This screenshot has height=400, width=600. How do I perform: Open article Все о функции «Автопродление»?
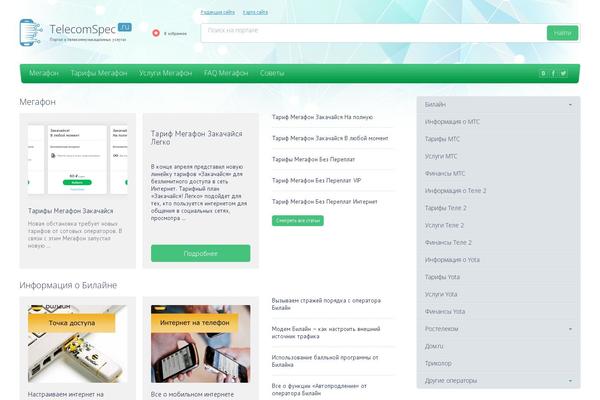[x=319, y=389]
